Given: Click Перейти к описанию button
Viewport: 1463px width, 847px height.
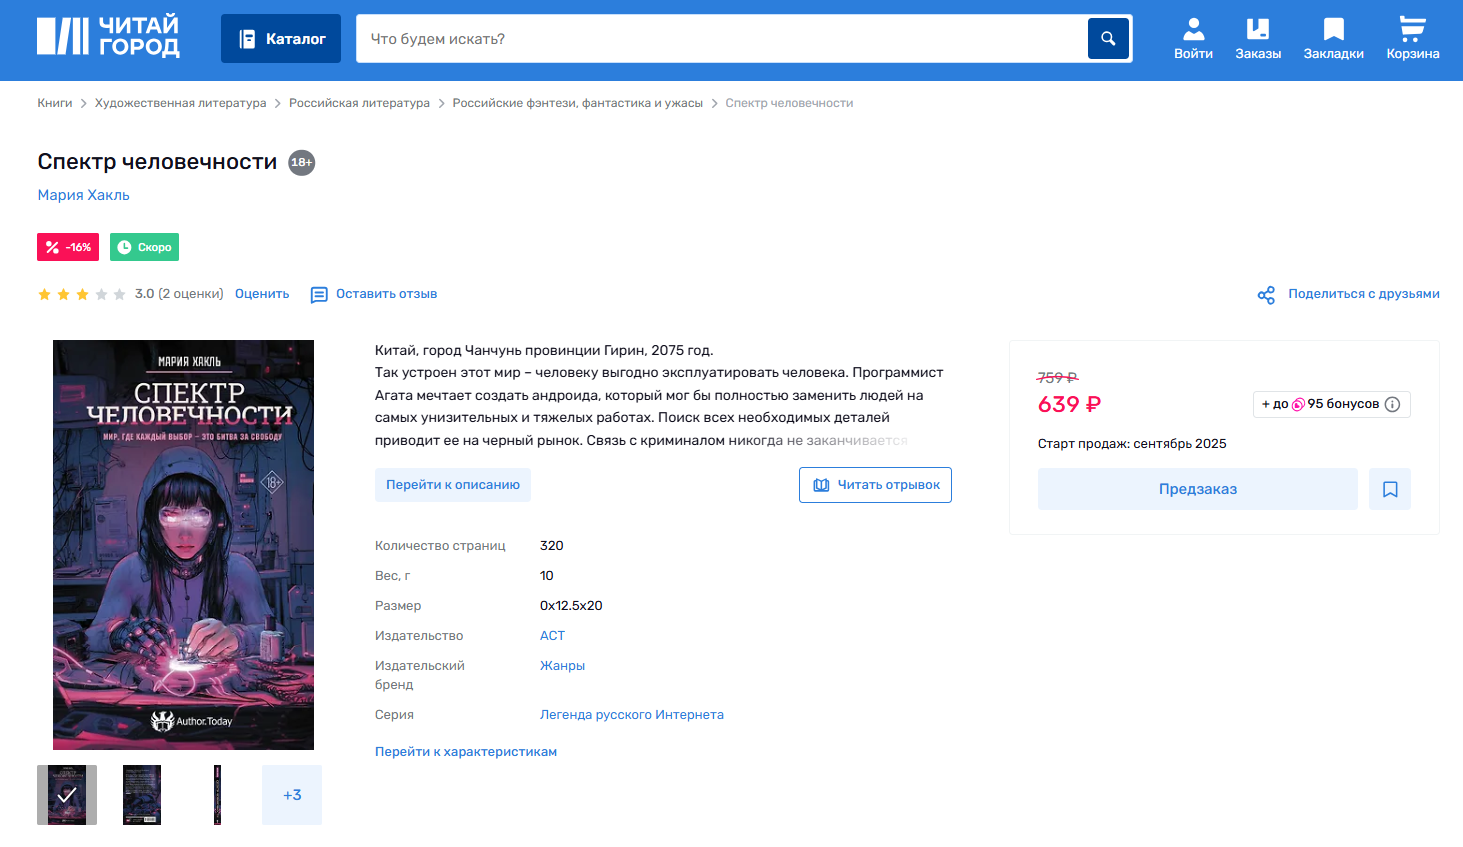Looking at the screenshot, I should [453, 485].
